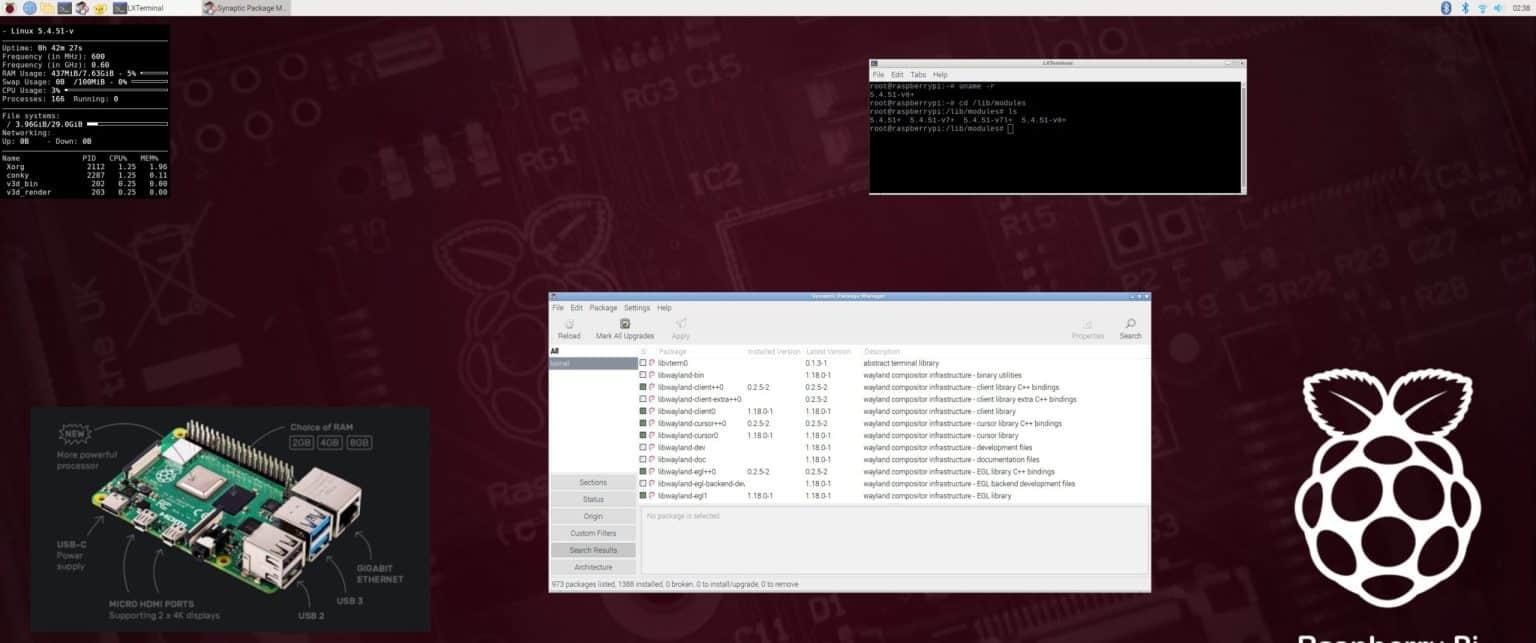Toggle the libwayland-client0 package checkbox
This screenshot has height=643, width=1536.
[x=643, y=411]
